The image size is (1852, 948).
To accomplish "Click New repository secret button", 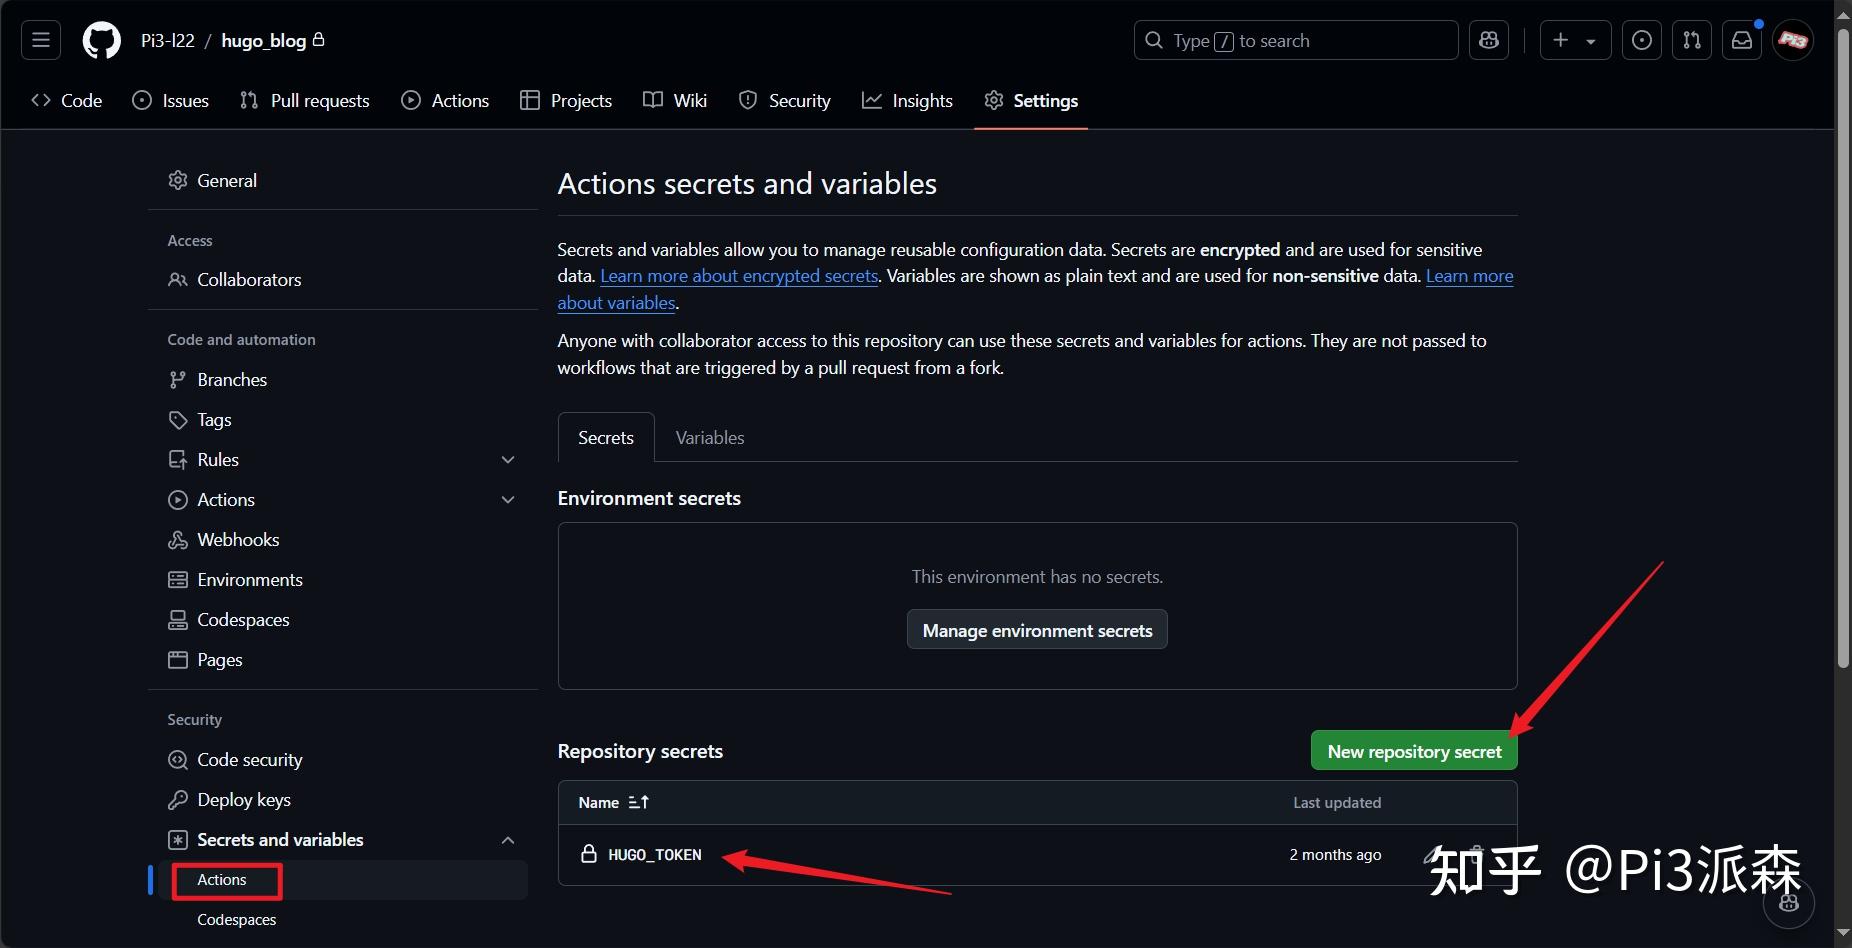I will click(x=1413, y=751).
